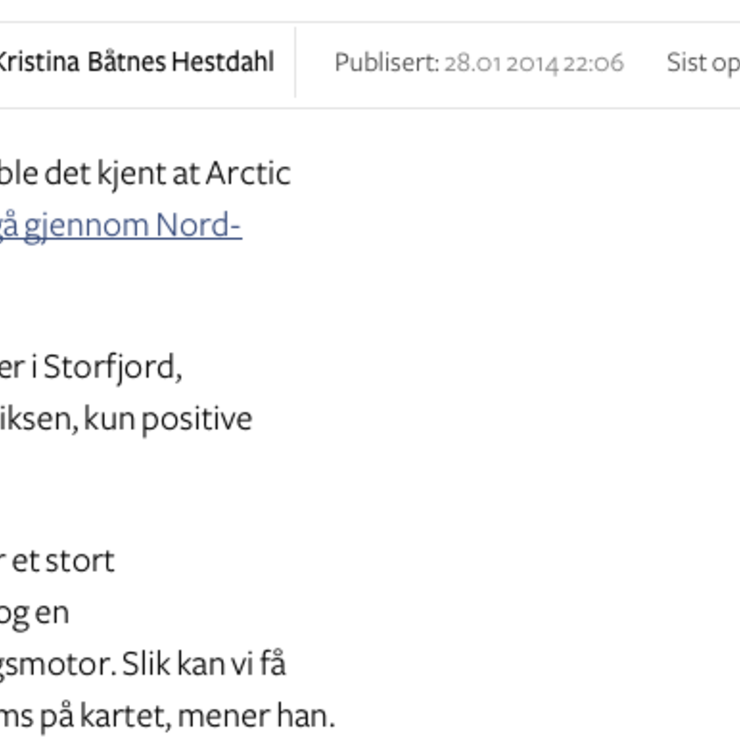Screen dimensions: 740x740
Task: Click the 'Publisert:' label
Action: click(387, 63)
